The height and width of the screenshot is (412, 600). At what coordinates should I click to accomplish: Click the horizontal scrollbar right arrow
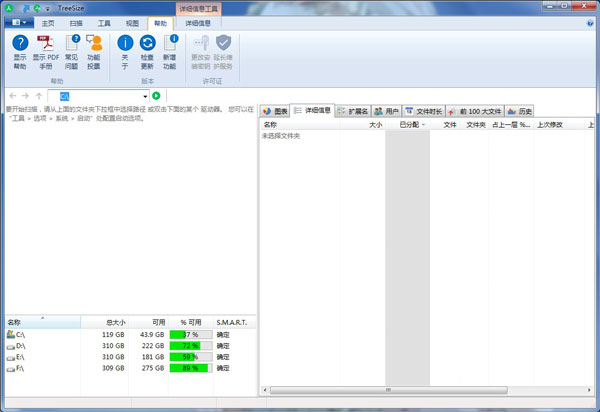click(589, 390)
